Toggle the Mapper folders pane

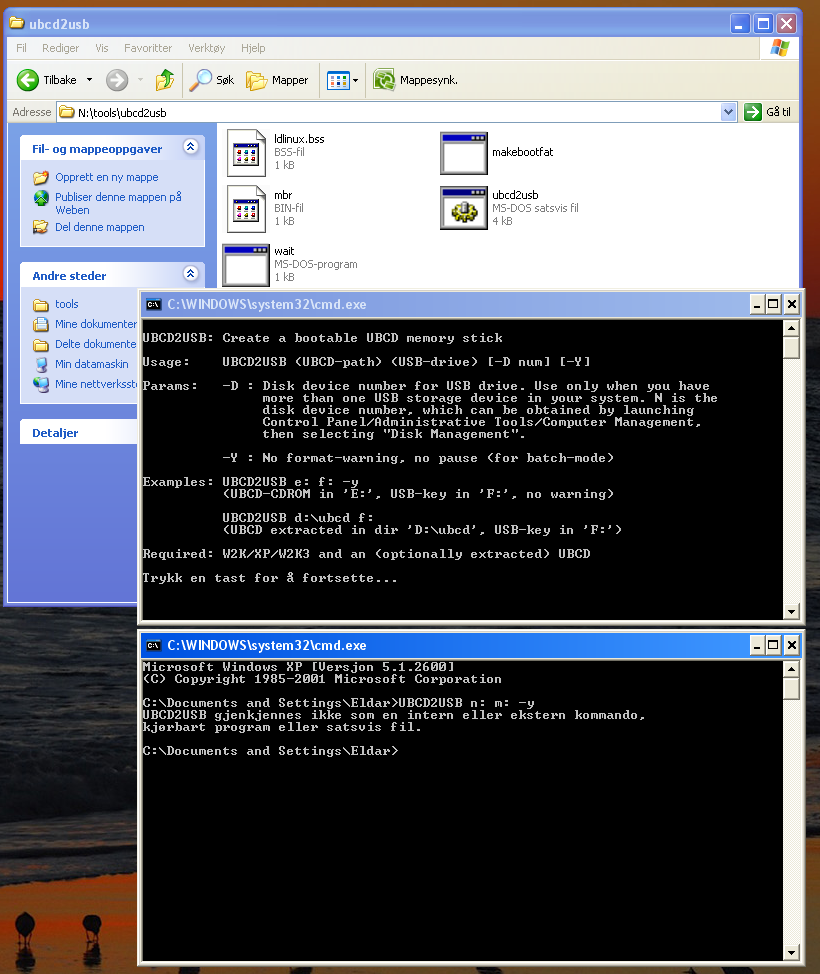click(x=277, y=80)
